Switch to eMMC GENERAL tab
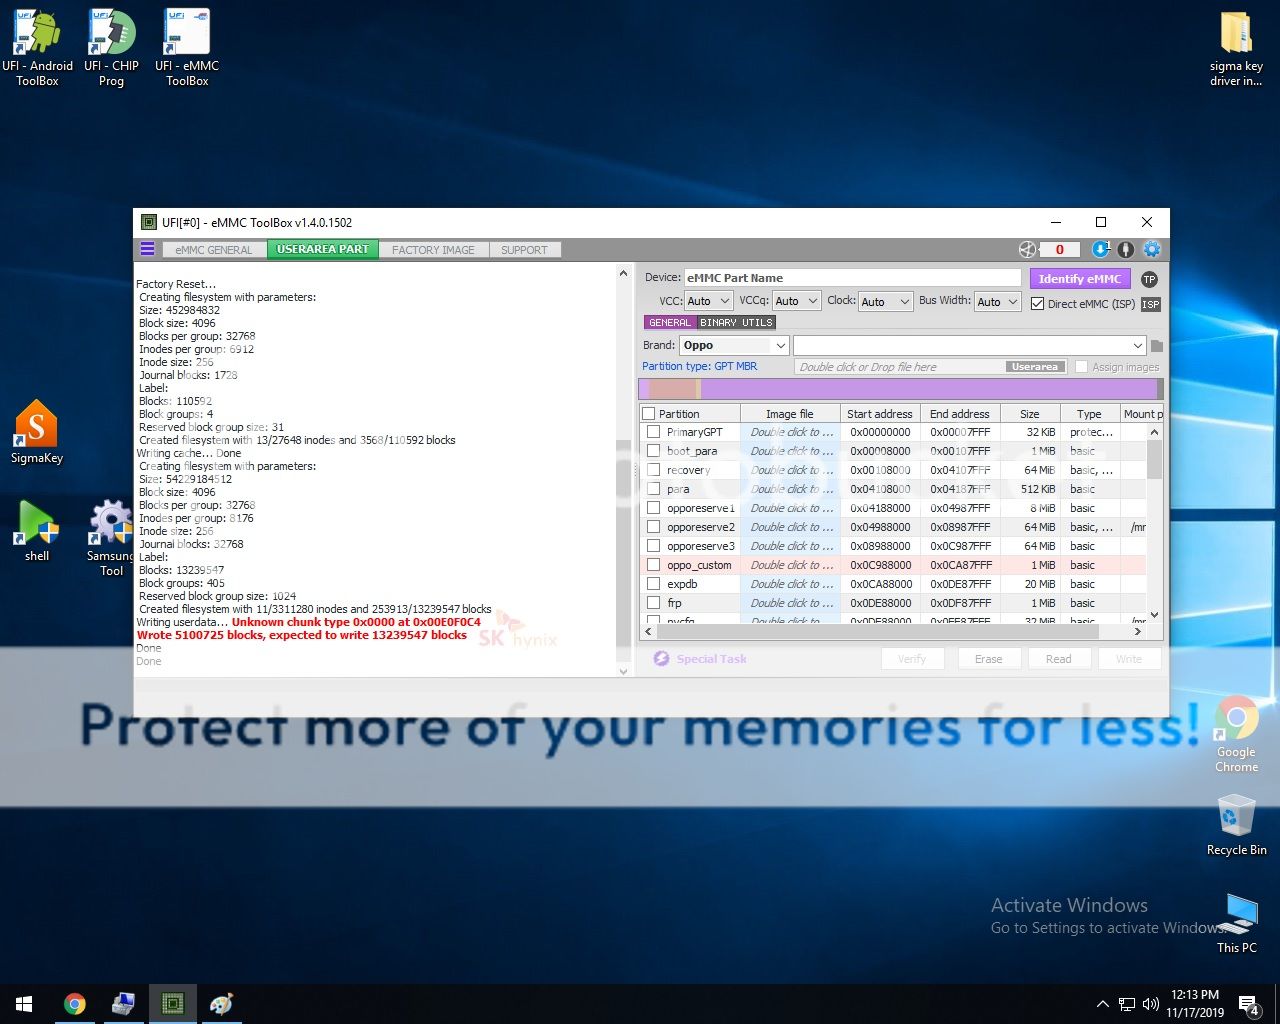1280x1024 pixels. coord(213,250)
